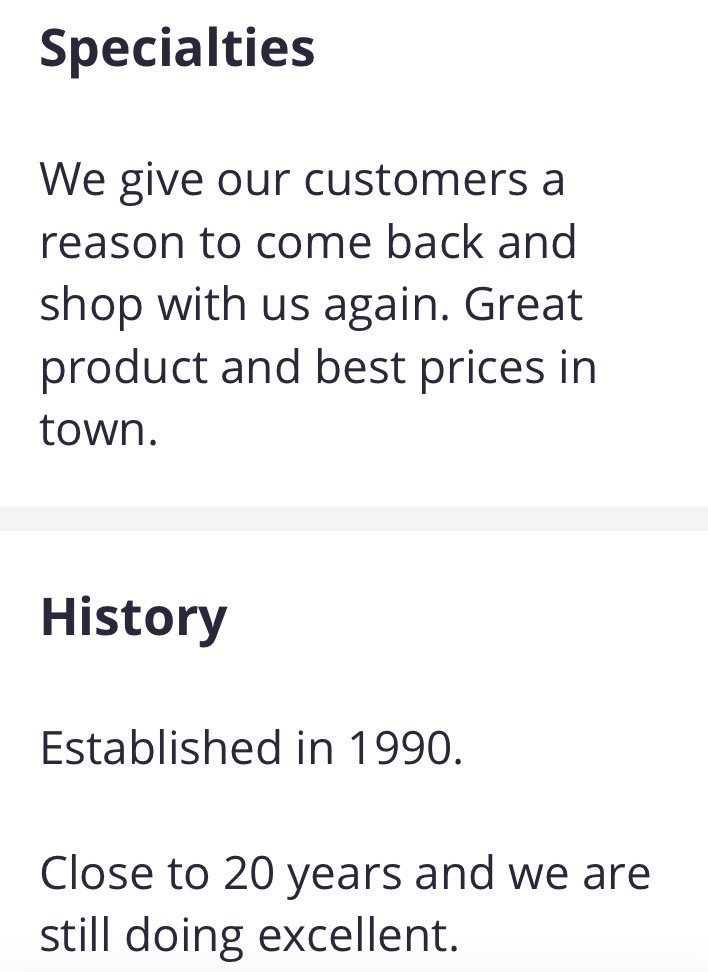The height and width of the screenshot is (972, 708).
Task: Click the gray divider between the sections
Action: click(354, 518)
